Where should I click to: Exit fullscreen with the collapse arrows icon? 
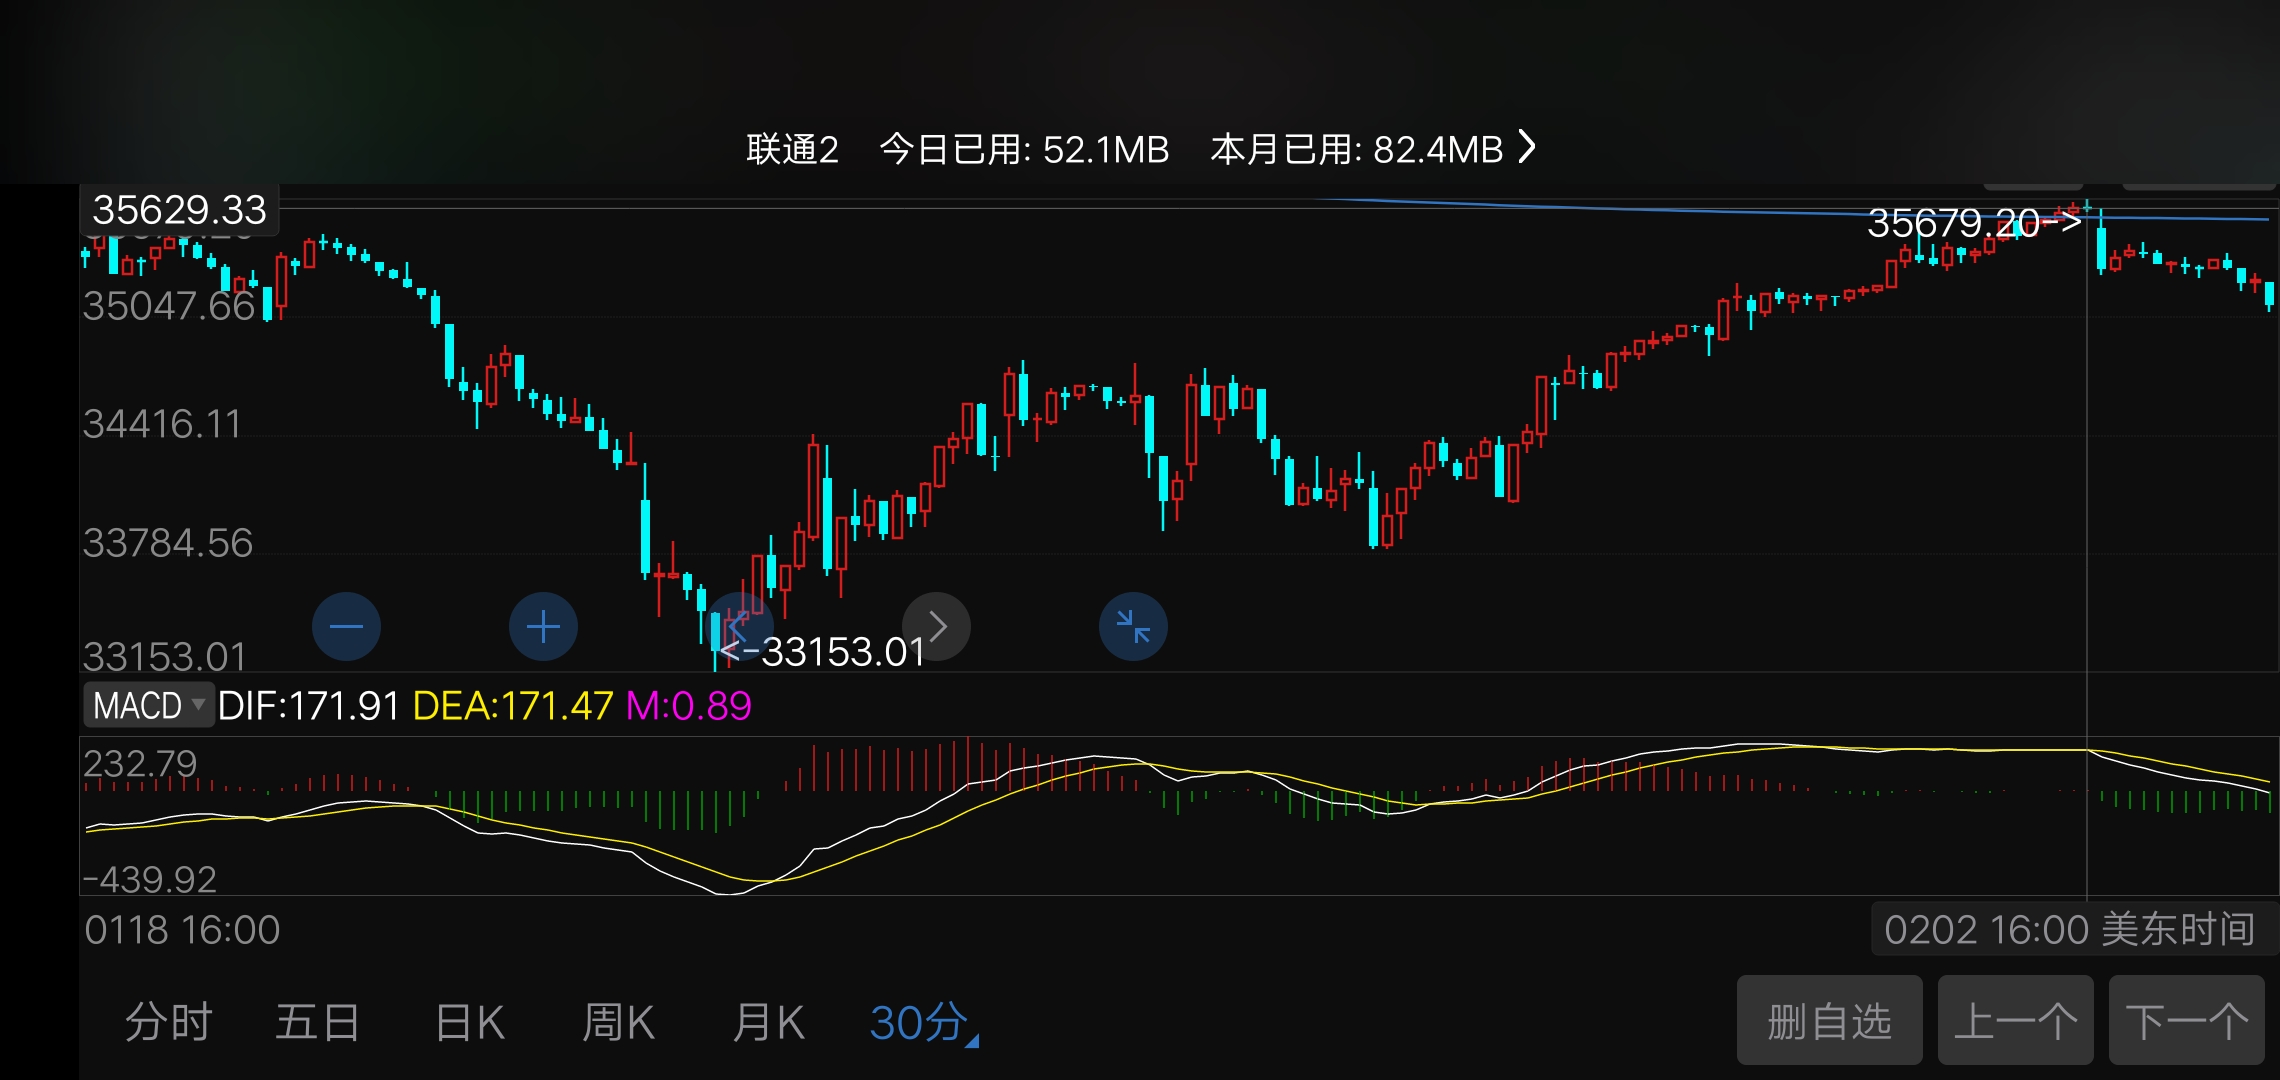[1133, 627]
